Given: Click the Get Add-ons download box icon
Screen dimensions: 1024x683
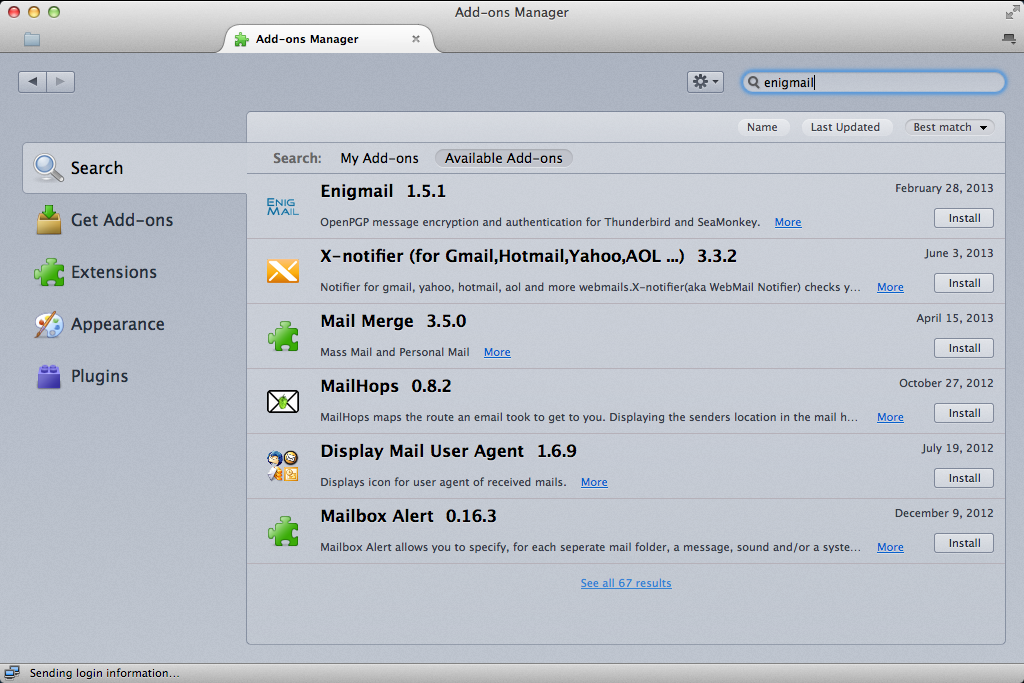Looking at the screenshot, I should coord(48,220).
